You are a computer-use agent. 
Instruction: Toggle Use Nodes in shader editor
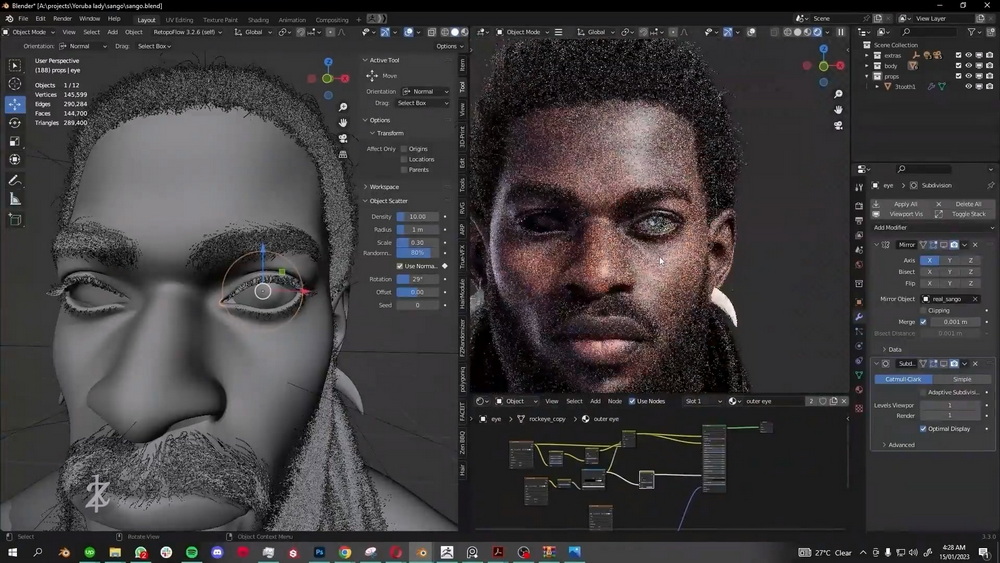coord(632,401)
